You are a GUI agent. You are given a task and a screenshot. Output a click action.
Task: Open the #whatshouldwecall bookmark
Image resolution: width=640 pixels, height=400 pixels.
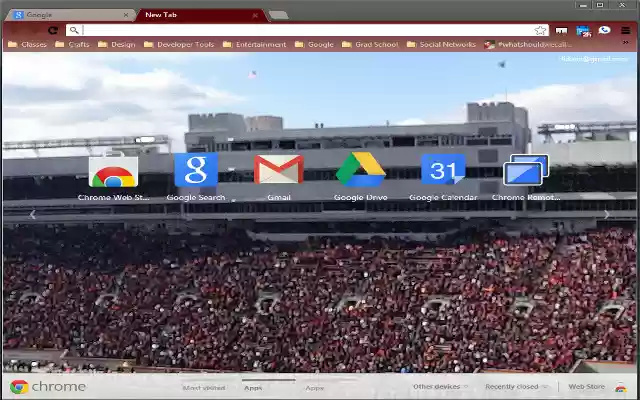pos(528,44)
